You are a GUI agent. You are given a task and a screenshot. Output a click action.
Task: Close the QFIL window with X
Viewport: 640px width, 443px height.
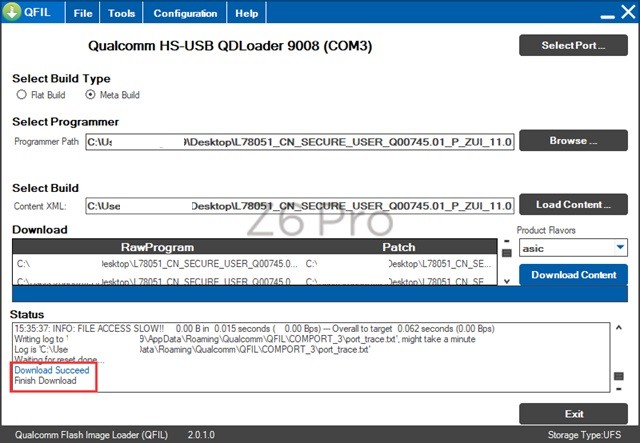coord(628,12)
